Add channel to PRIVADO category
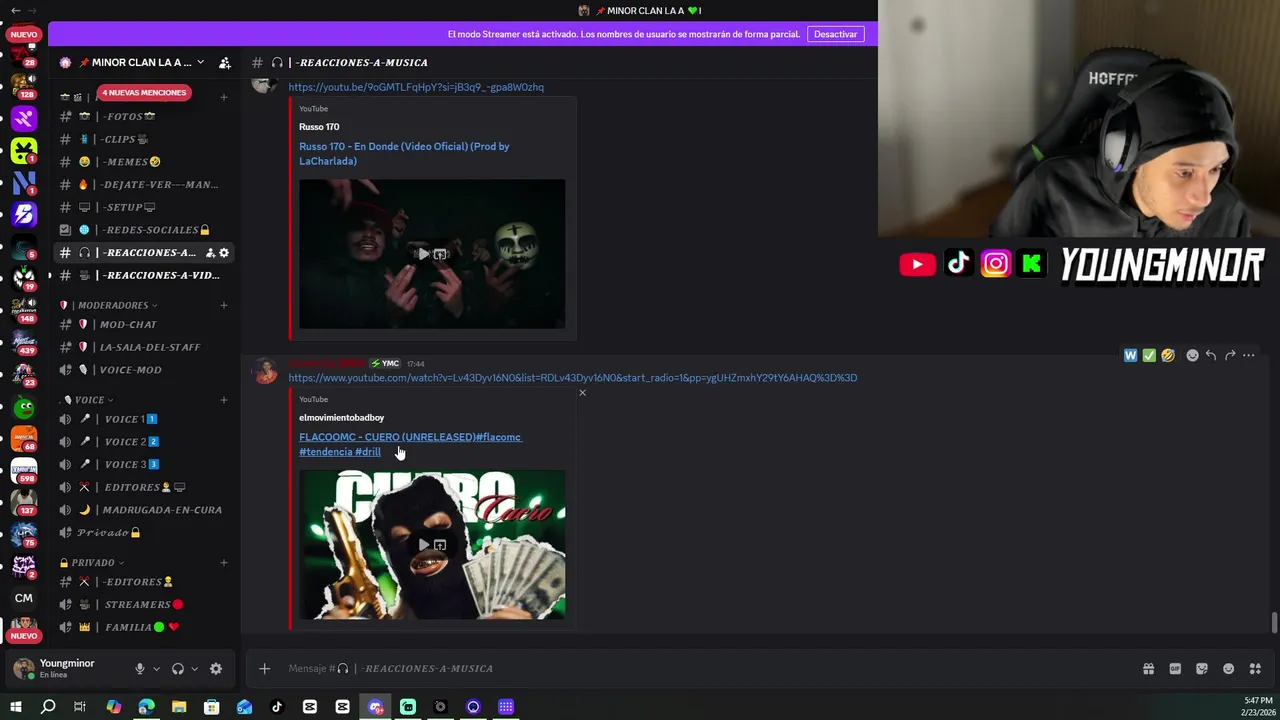This screenshot has width=1280, height=720. tap(224, 563)
